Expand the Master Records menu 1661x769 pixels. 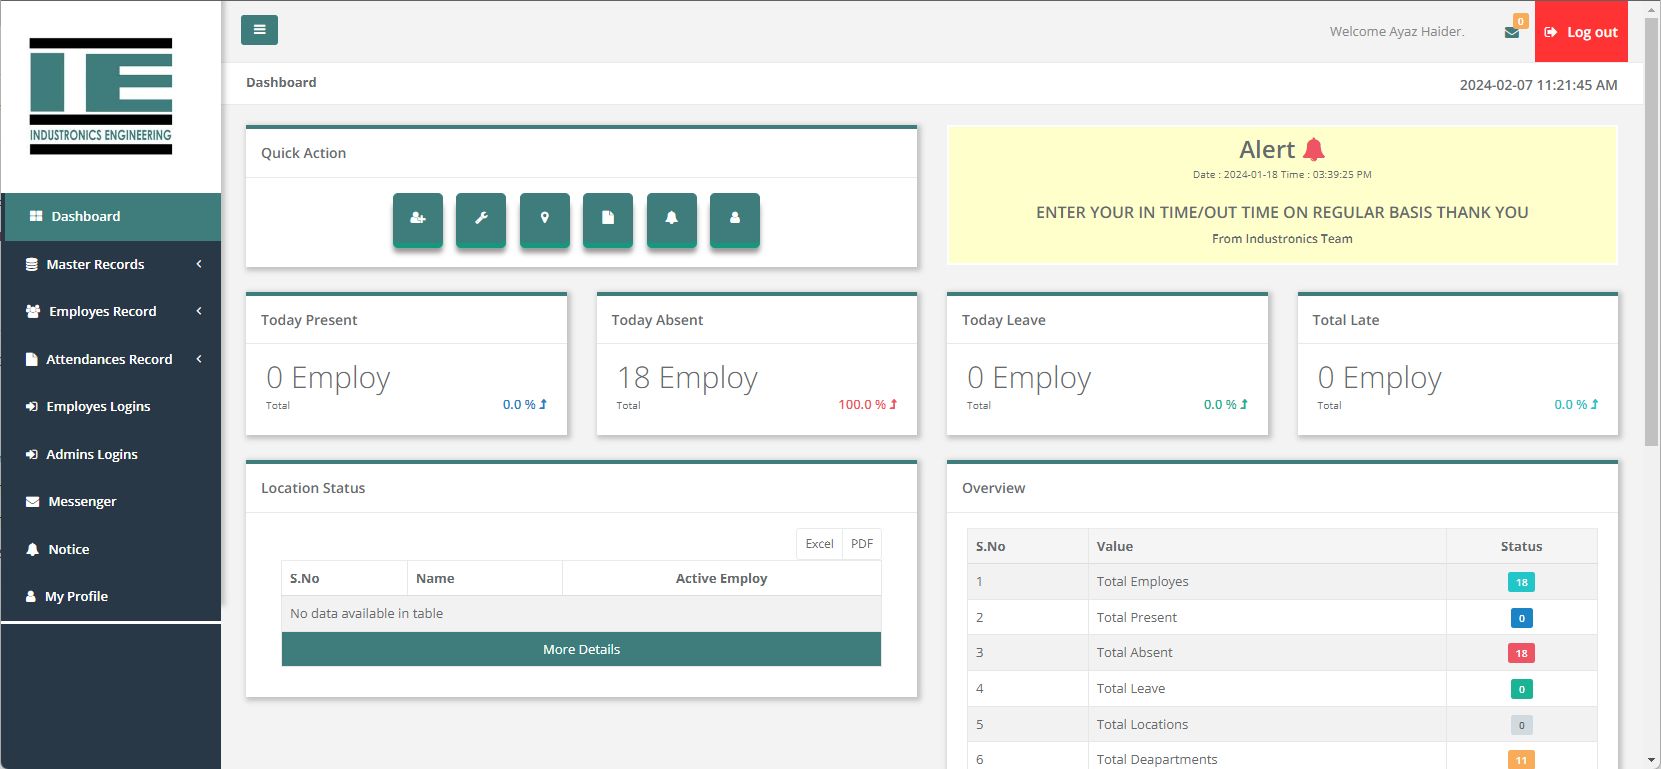click(110, 264)
